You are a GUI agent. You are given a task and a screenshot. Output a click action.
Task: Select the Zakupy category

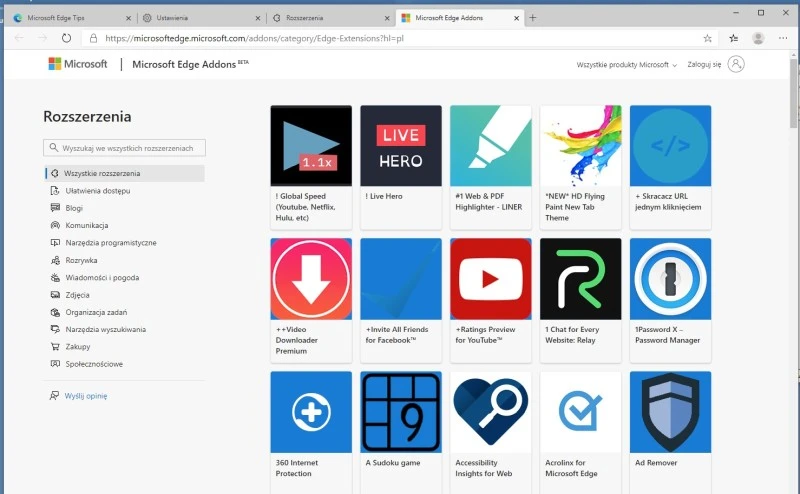78,347
